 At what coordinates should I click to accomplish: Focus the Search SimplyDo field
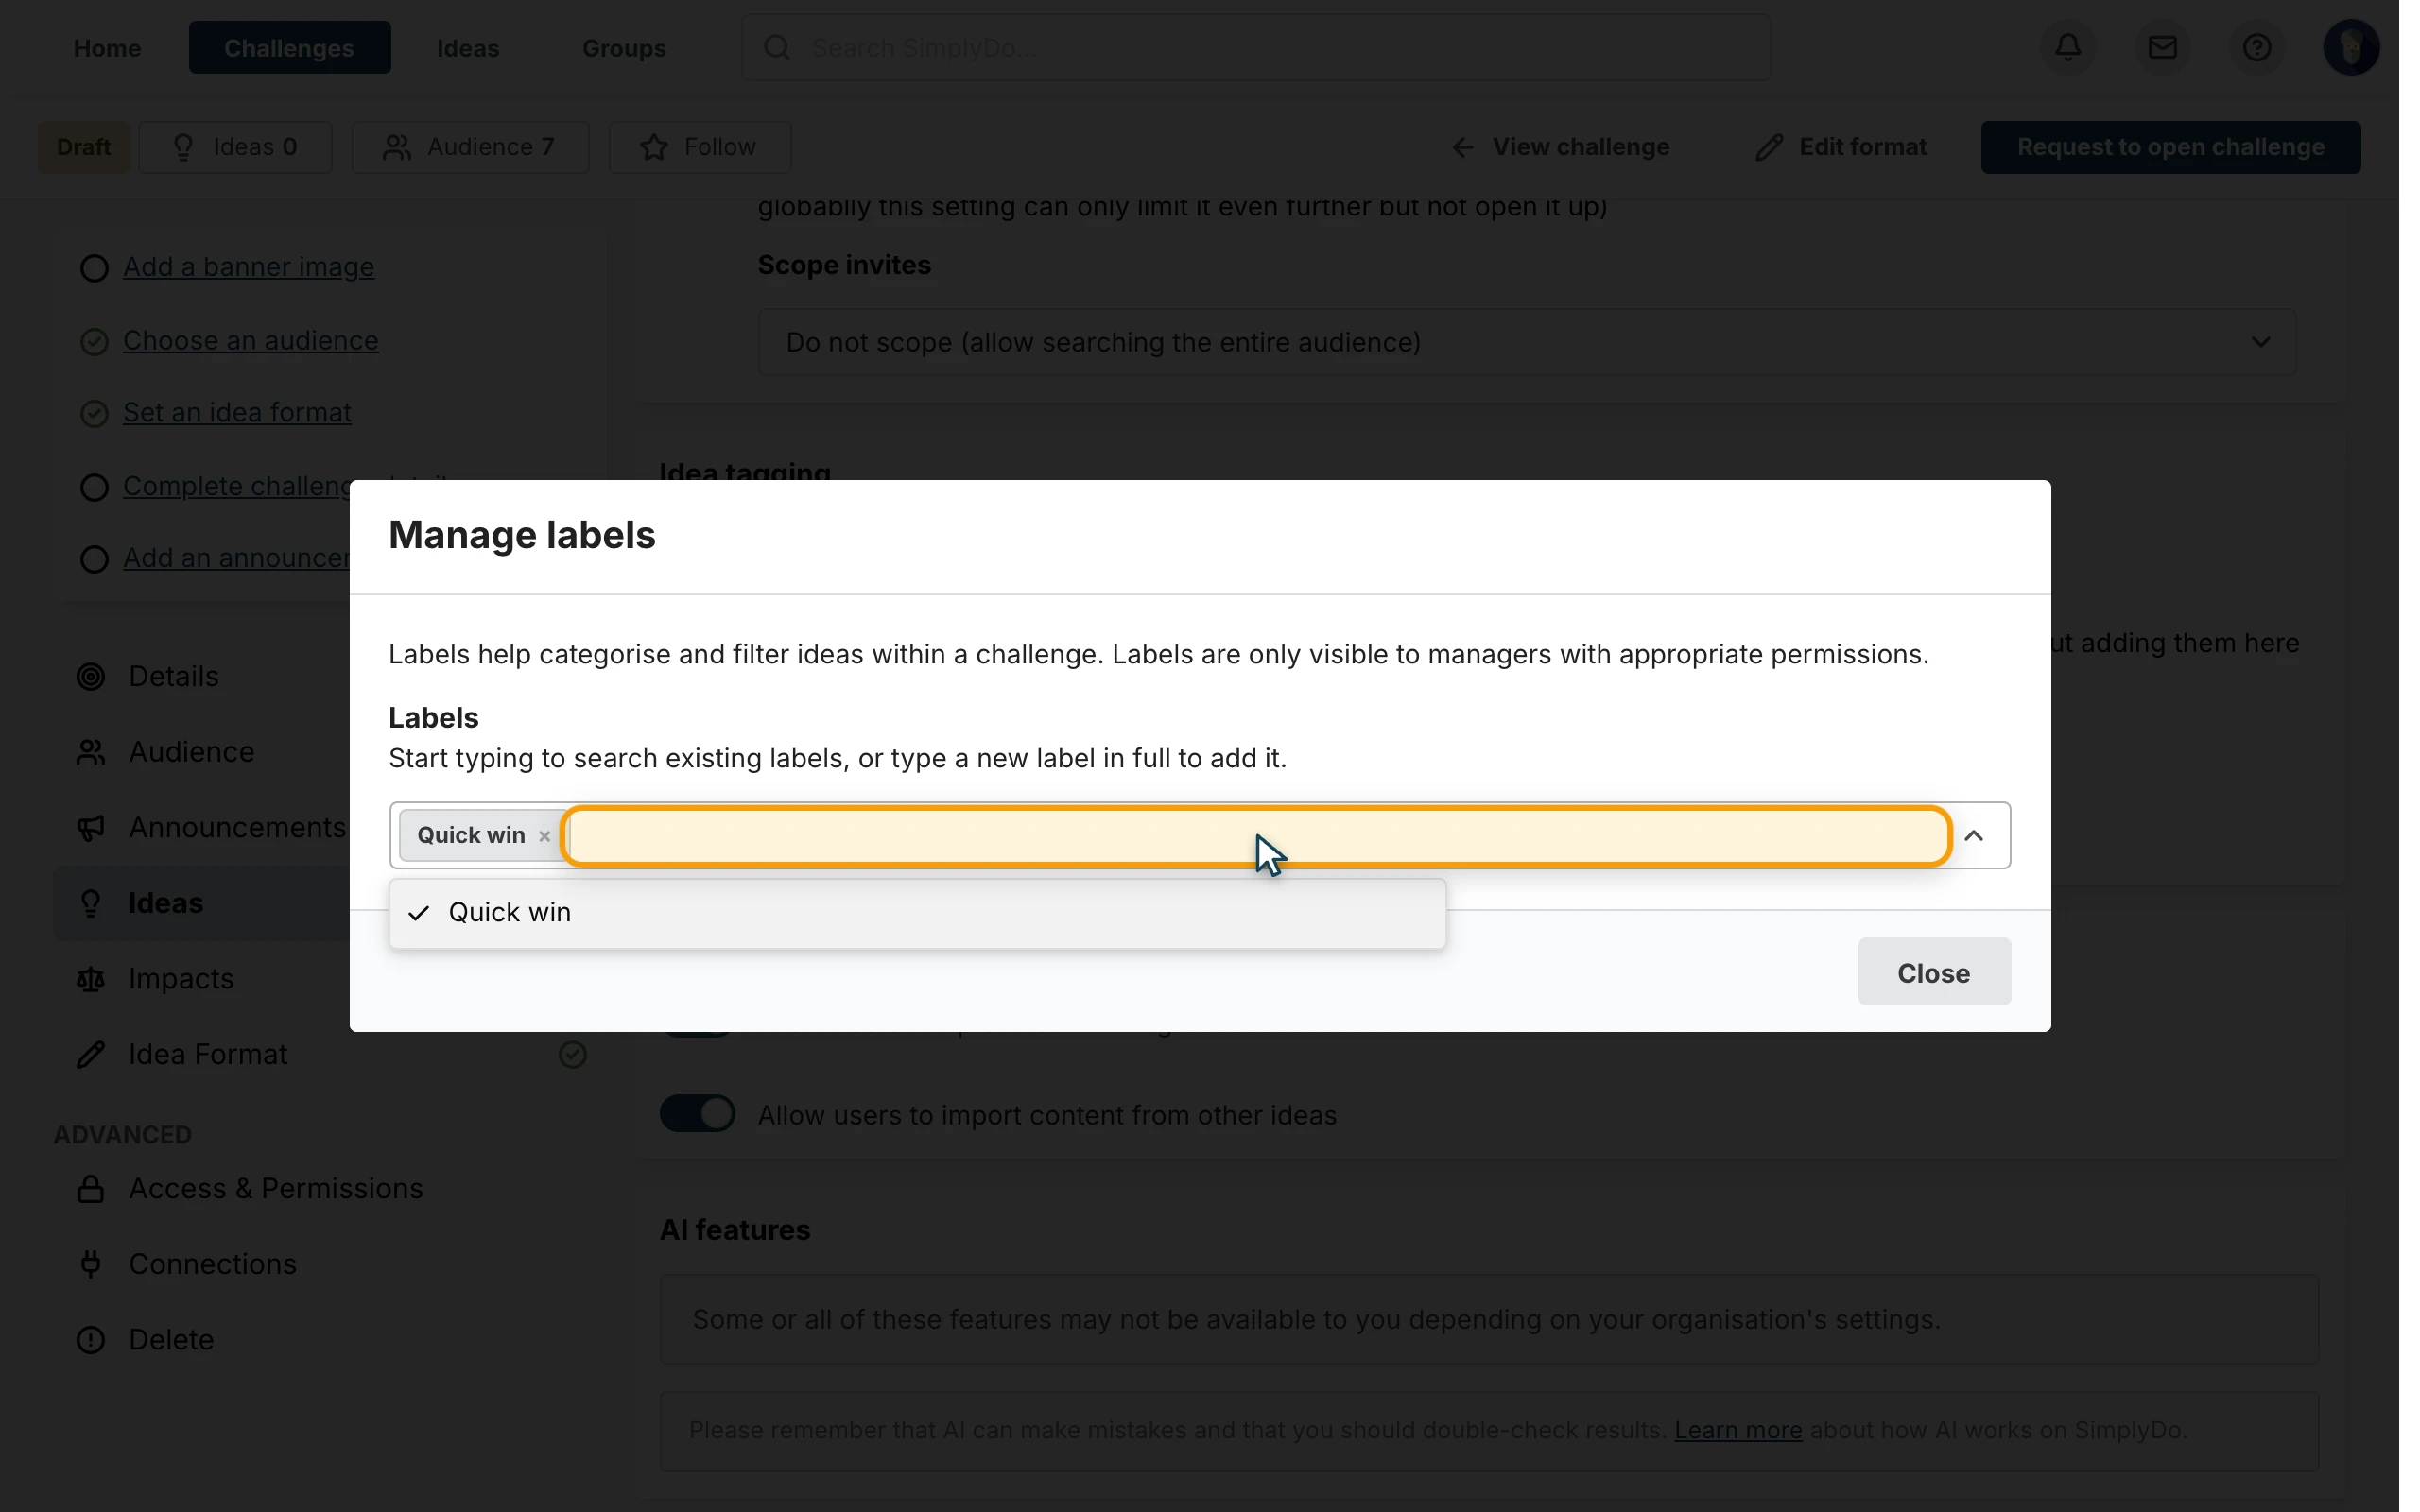(x=1255, y=47)
